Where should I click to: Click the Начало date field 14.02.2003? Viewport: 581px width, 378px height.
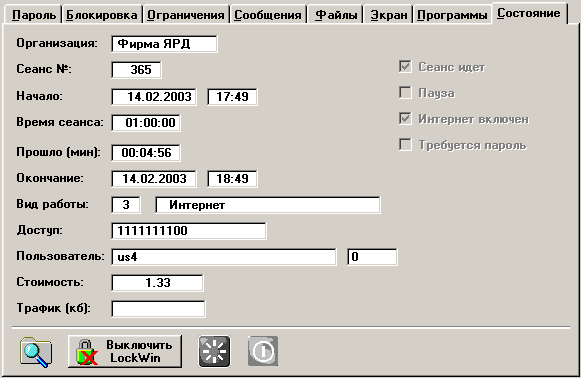point(154,97)
